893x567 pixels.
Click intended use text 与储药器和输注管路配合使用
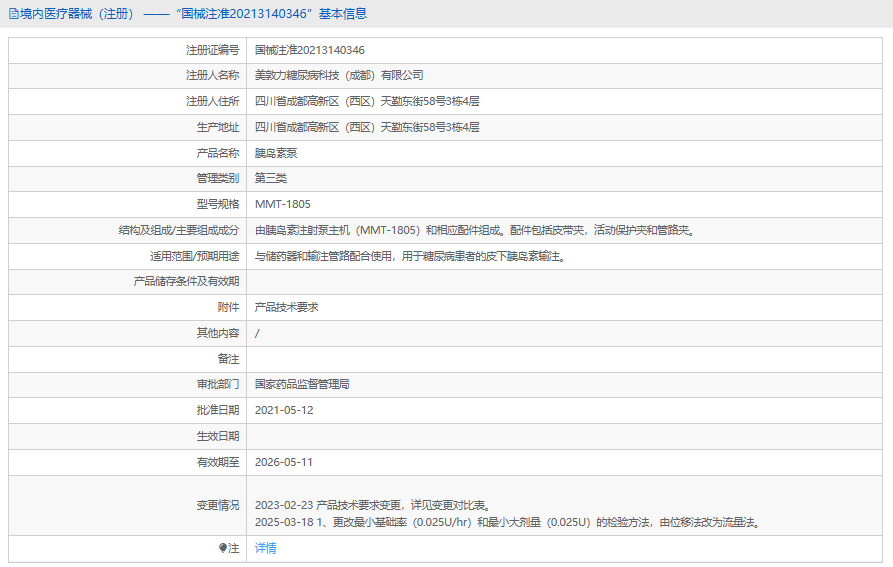coord(411,256)
